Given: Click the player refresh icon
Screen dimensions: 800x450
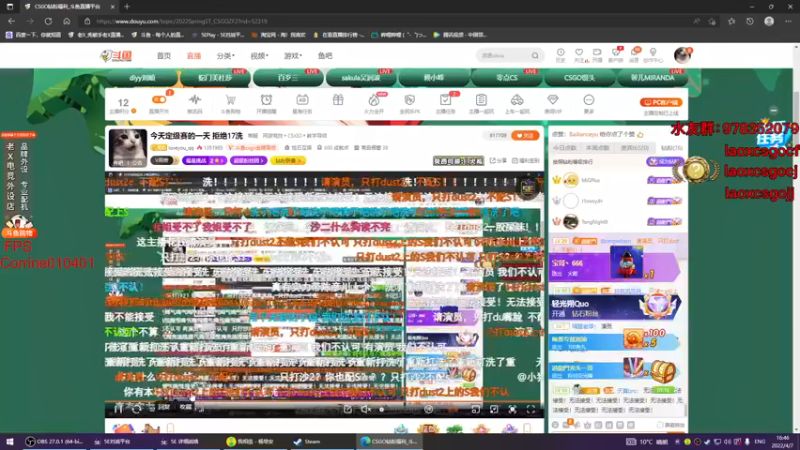Looking at the screenshot, I should coord(136,408).
